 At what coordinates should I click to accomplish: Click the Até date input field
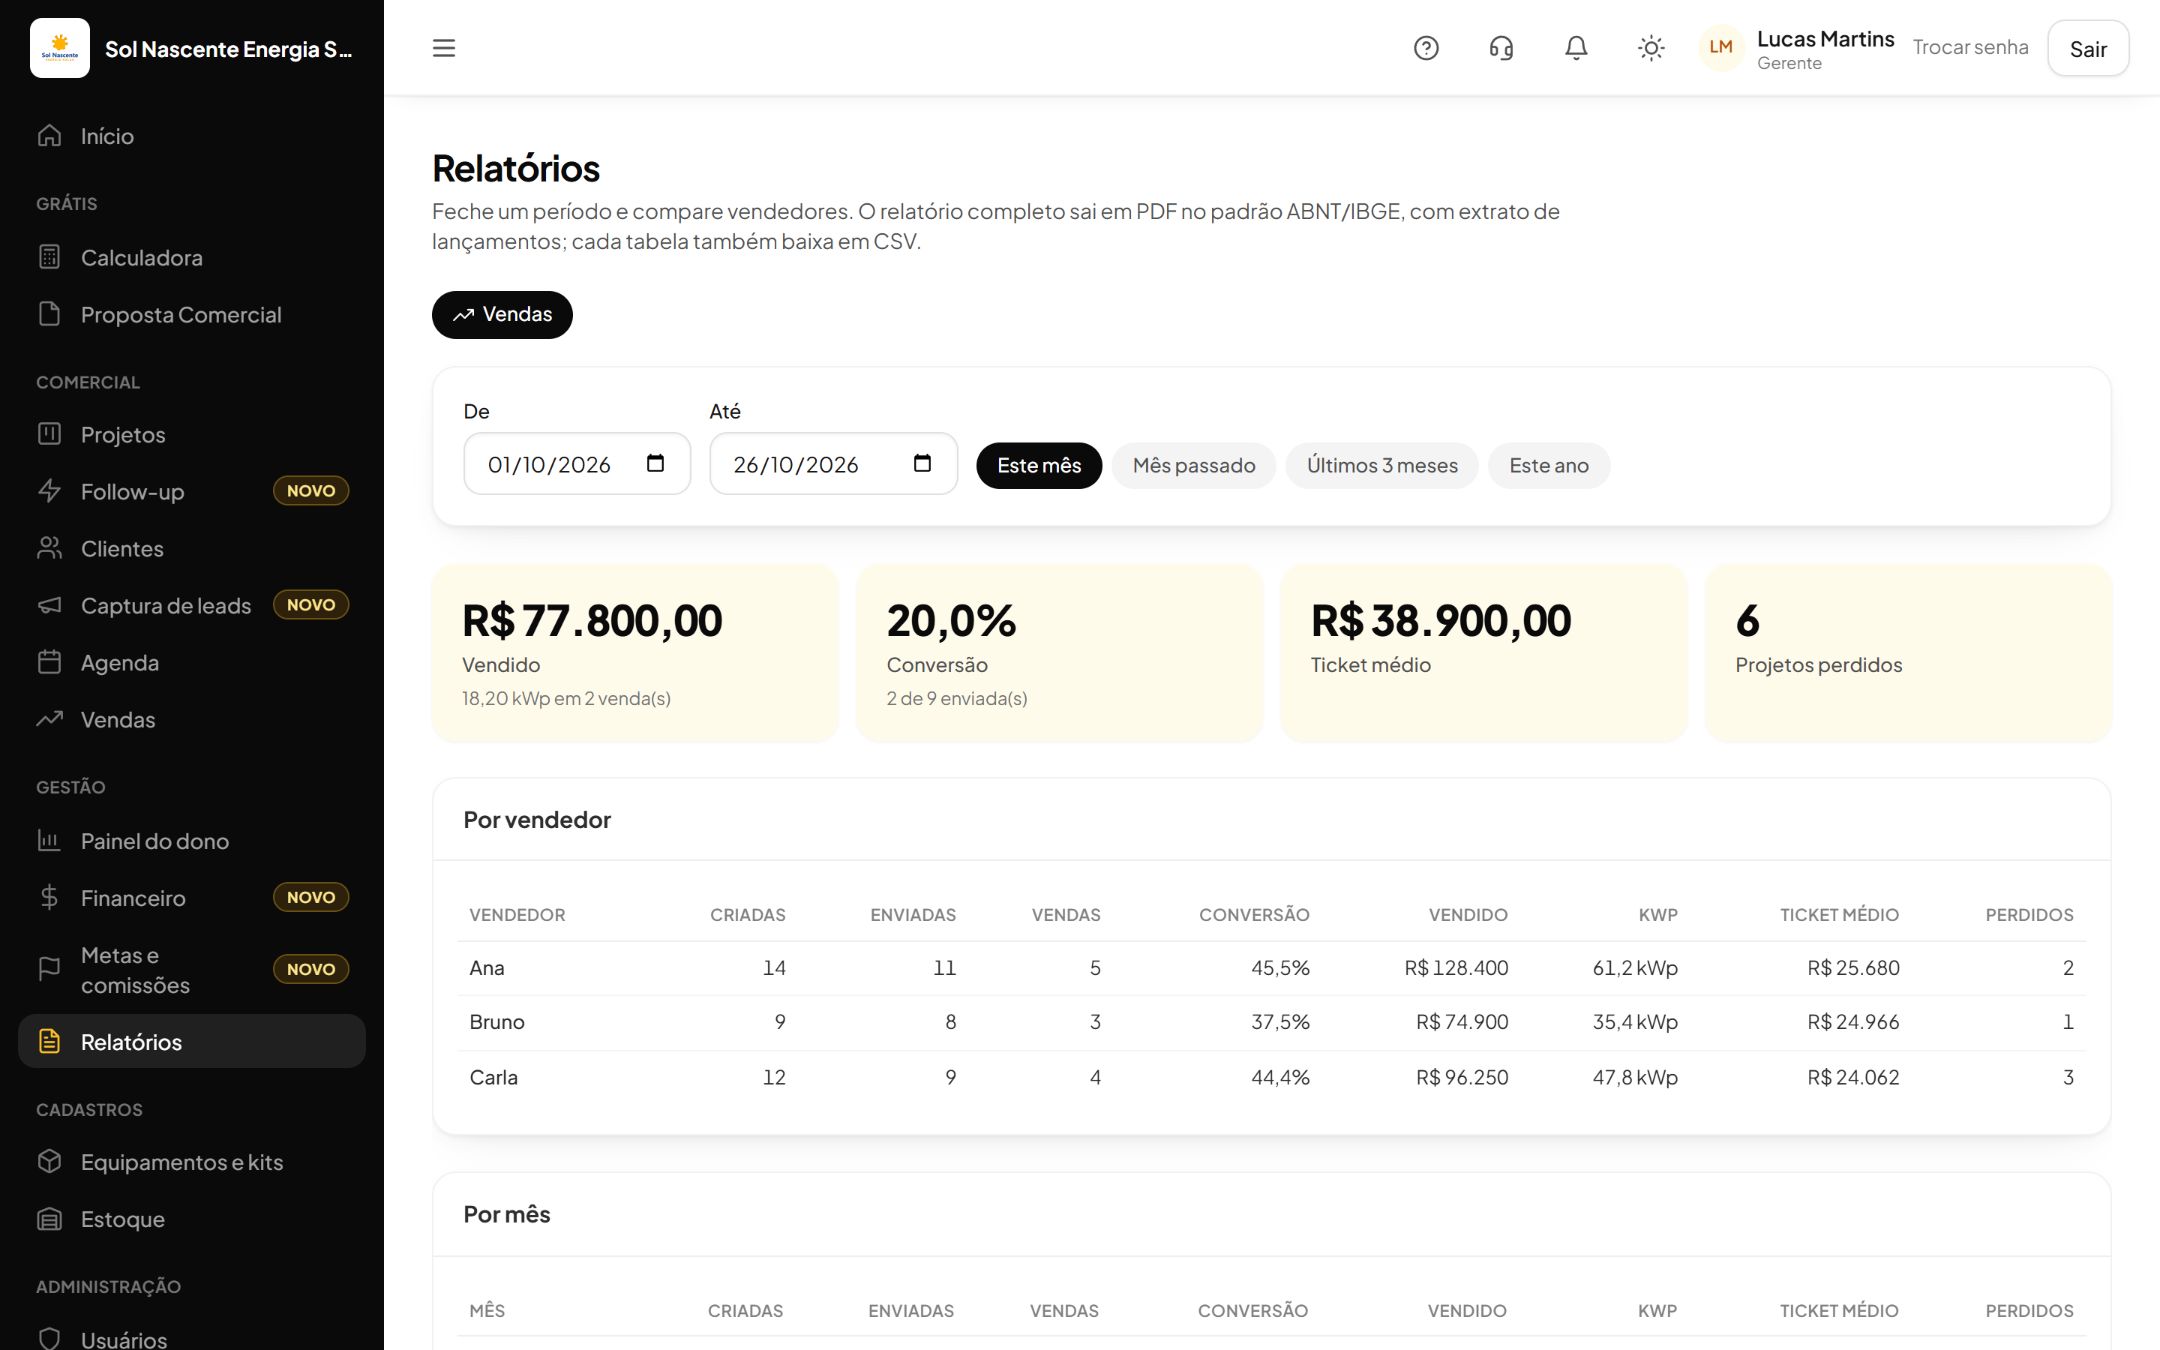coord(833,464)
